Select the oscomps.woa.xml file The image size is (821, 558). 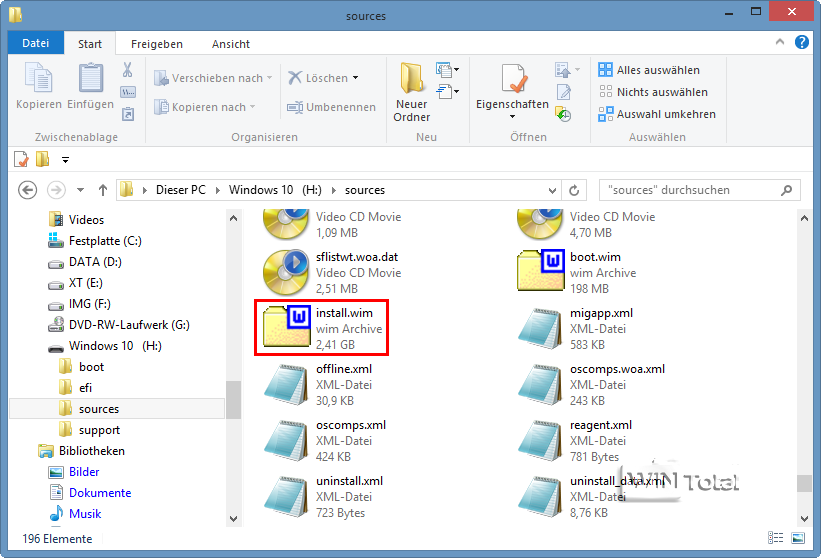coord(592,384)
